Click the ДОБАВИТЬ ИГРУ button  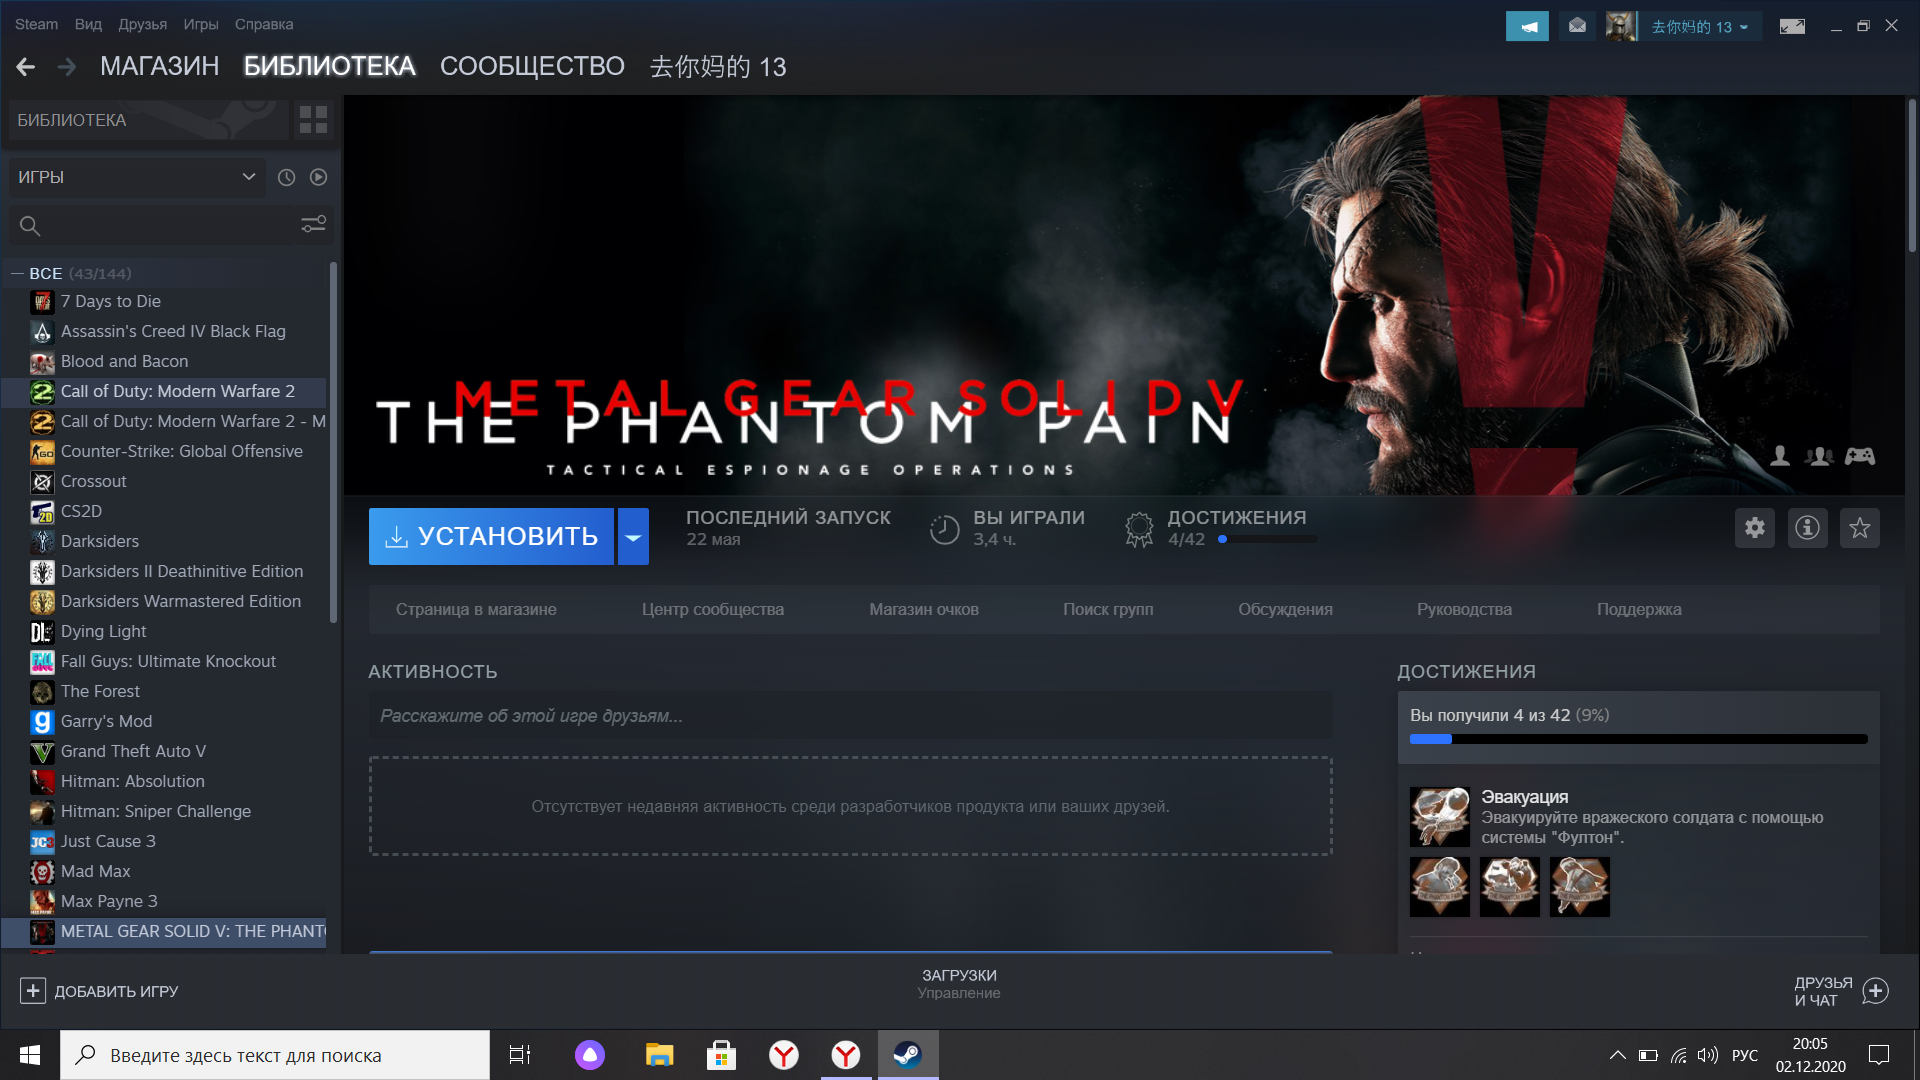[x=99, y=991]
